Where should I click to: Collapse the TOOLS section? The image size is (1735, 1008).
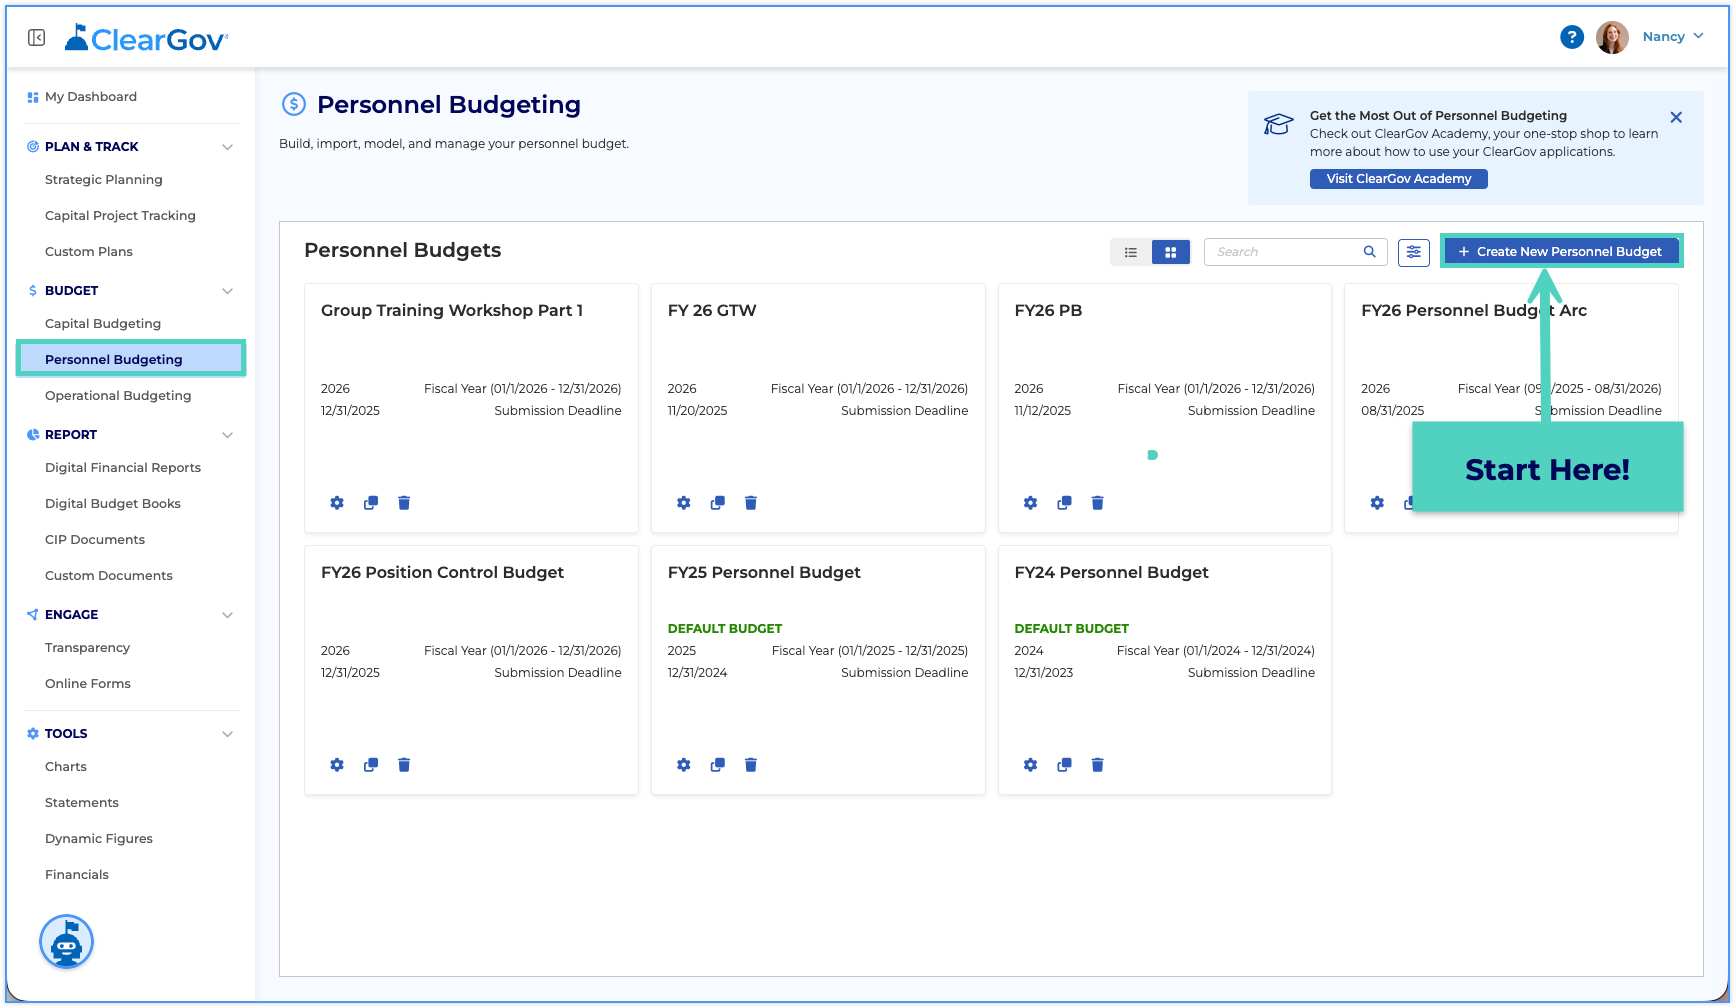tap(227, 734)
